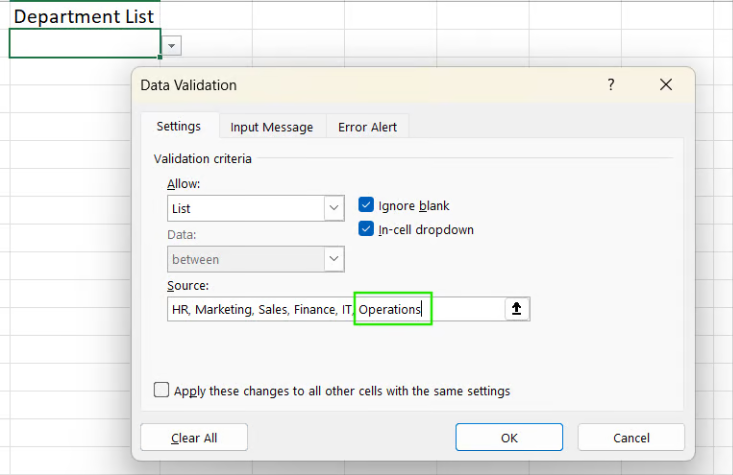Switch to the Settings tab
The height and width of the screenshot is (475, 733).
coord(179,126)
